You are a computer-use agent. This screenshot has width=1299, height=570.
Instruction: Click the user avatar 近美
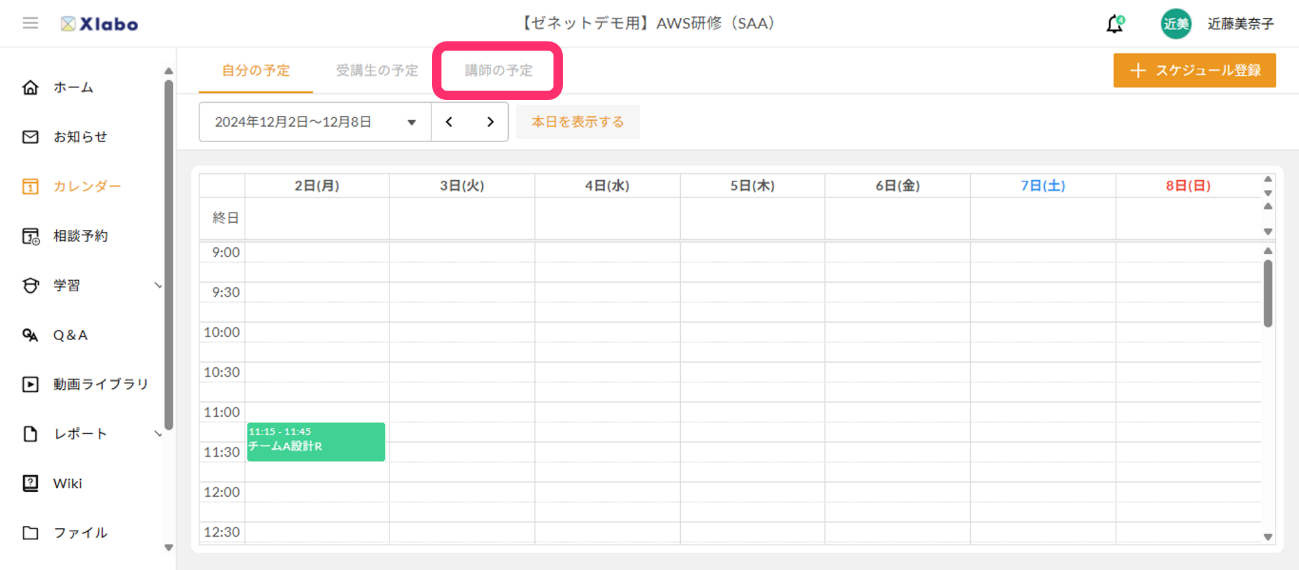pyautogui.click(x=1175, y=24)
